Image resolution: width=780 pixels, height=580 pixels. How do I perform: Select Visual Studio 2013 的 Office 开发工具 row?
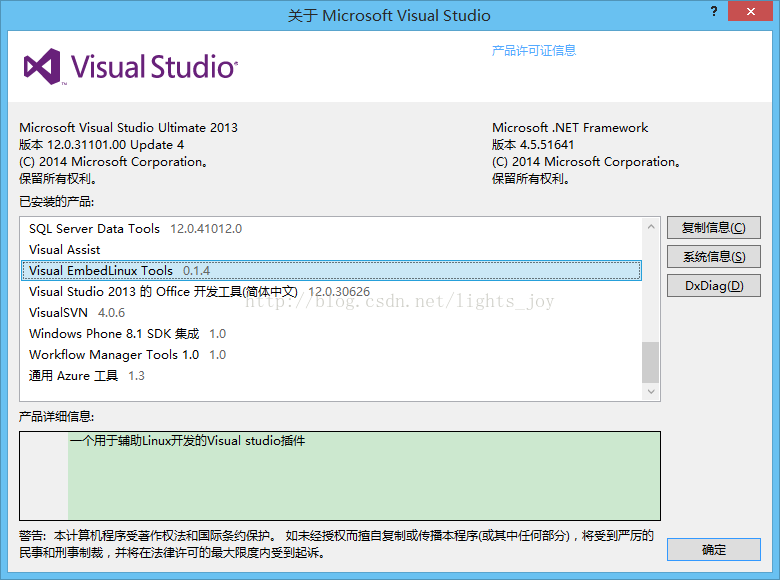[x=331, y=291]
